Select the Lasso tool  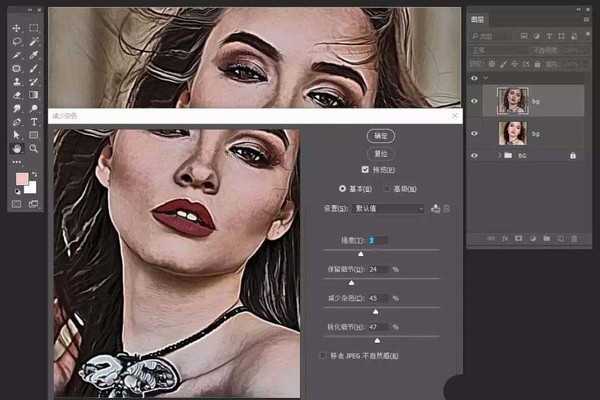coord(16,41)
